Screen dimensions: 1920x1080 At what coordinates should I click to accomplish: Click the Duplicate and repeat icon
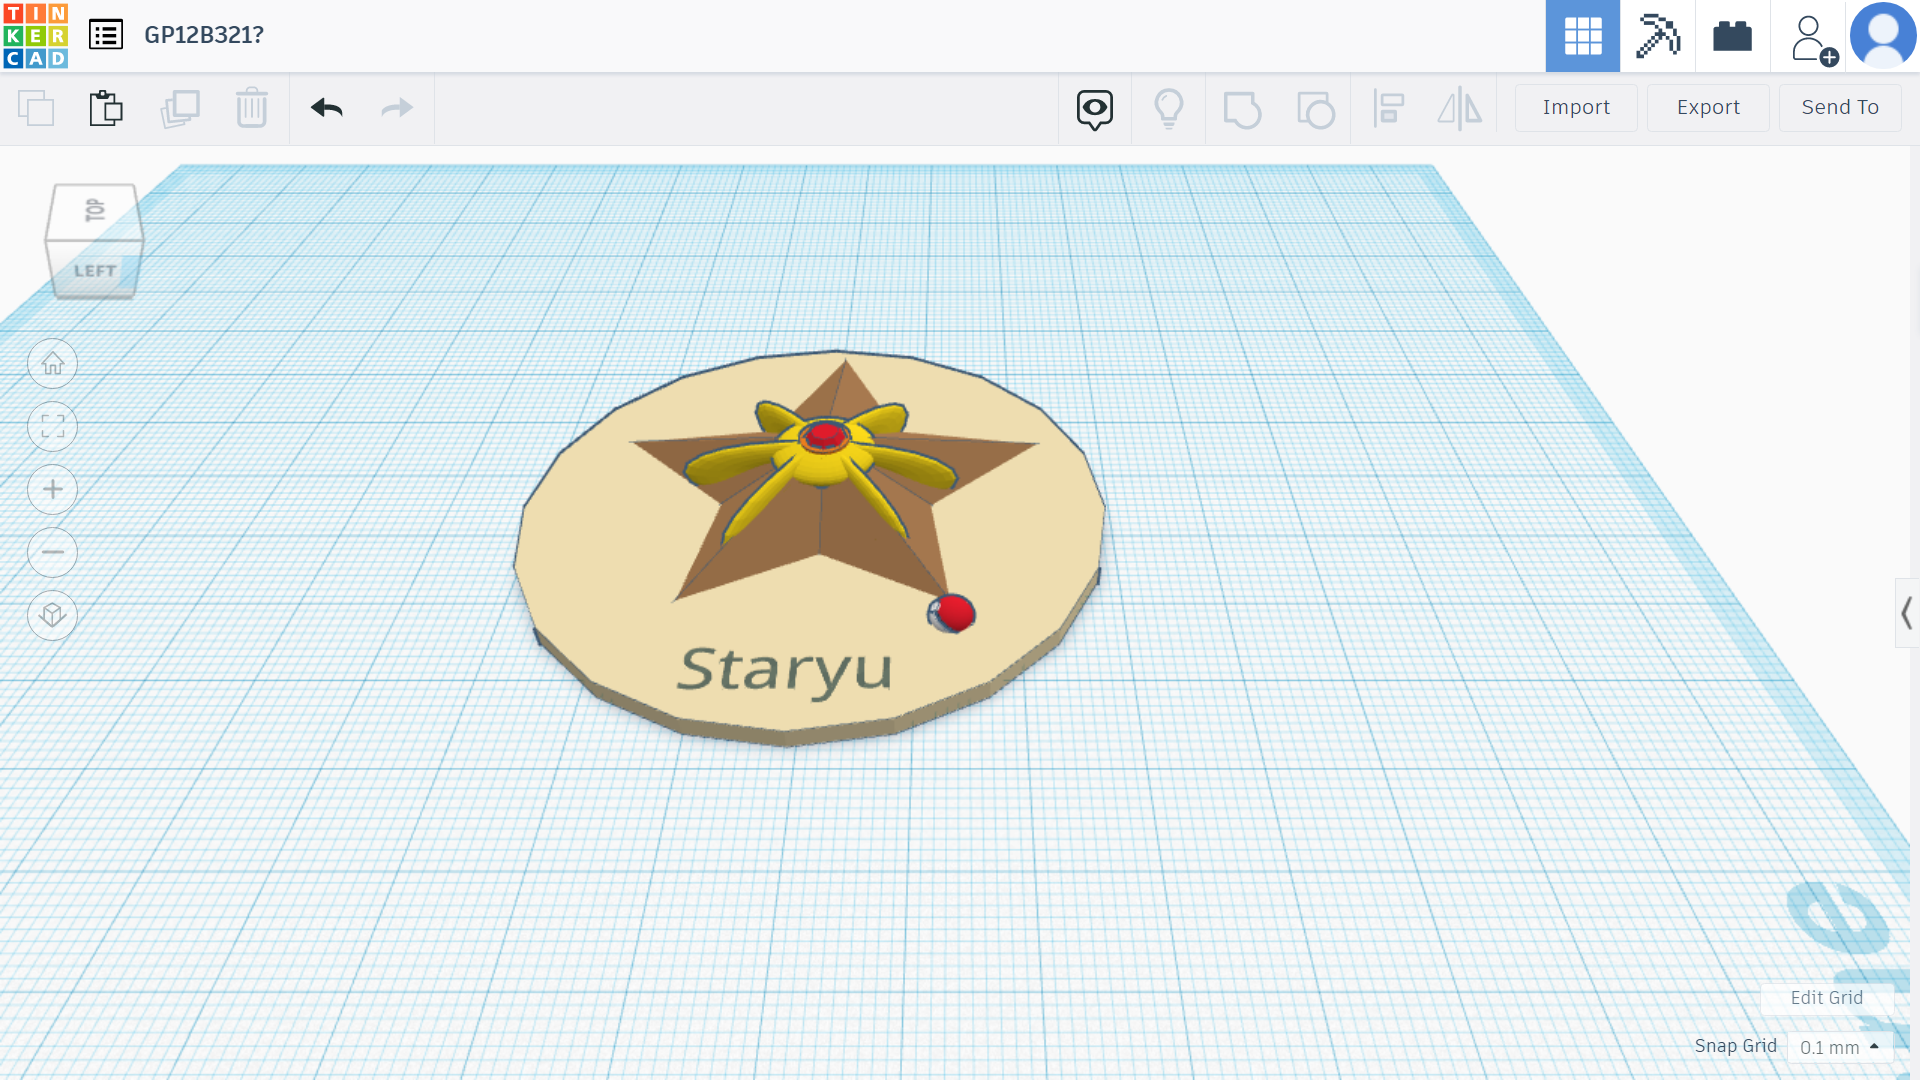point(180,108)
